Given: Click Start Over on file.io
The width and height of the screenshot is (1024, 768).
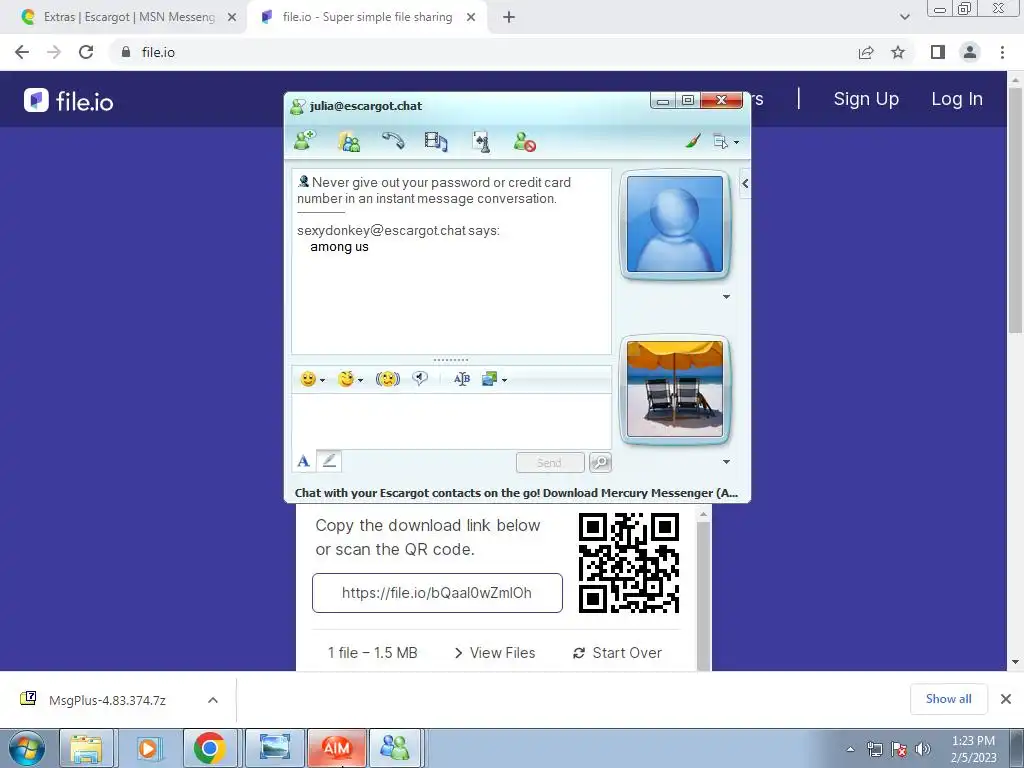Looking at the screenshot, I should [x=617, y=652].
